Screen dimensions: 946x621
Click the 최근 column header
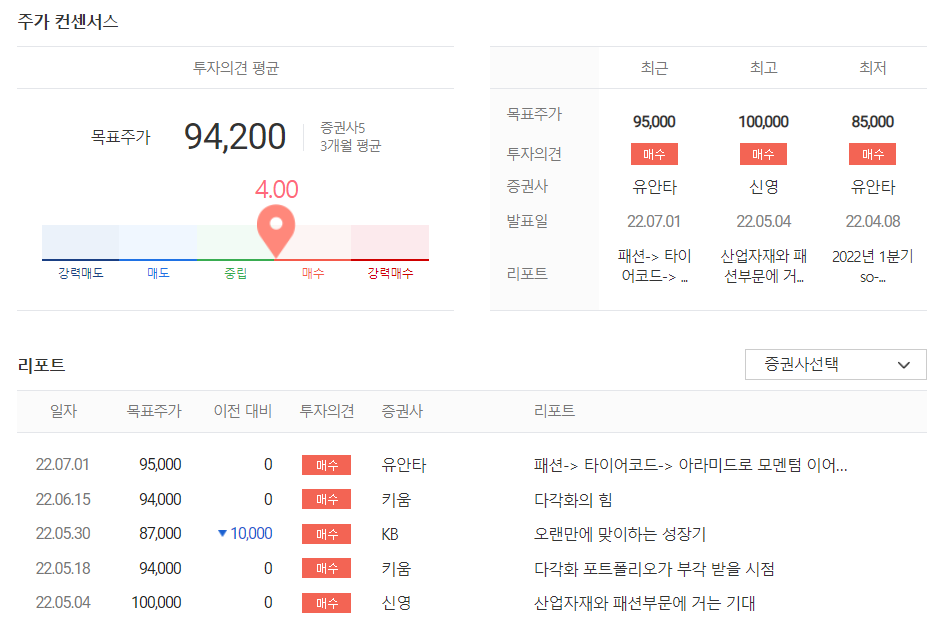(x=654, y=68)
